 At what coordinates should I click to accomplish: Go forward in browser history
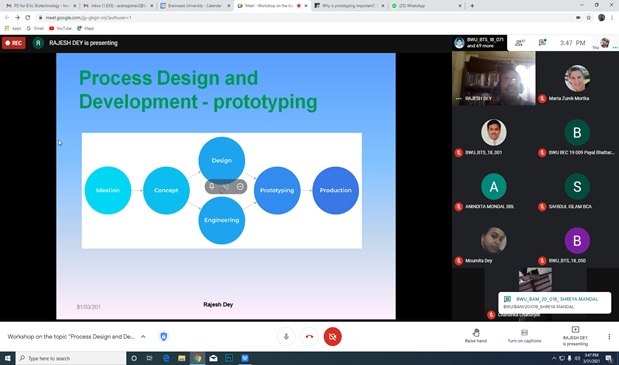pos(17,17)
